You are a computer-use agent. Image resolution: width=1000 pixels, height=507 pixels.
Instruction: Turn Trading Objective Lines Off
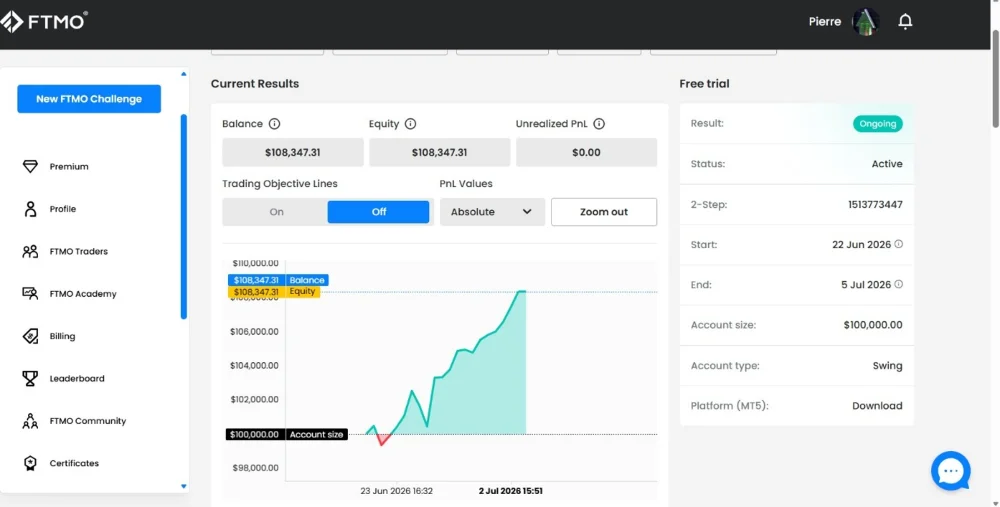coord(378,212)
